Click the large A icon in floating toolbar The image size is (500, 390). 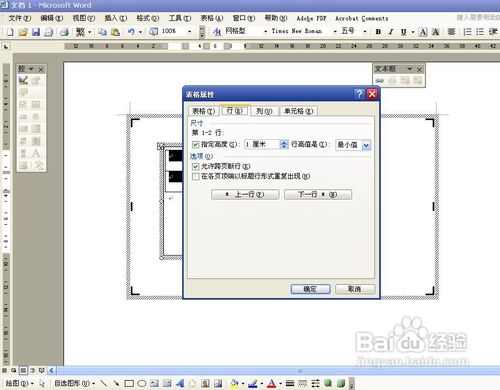[36, 153]
